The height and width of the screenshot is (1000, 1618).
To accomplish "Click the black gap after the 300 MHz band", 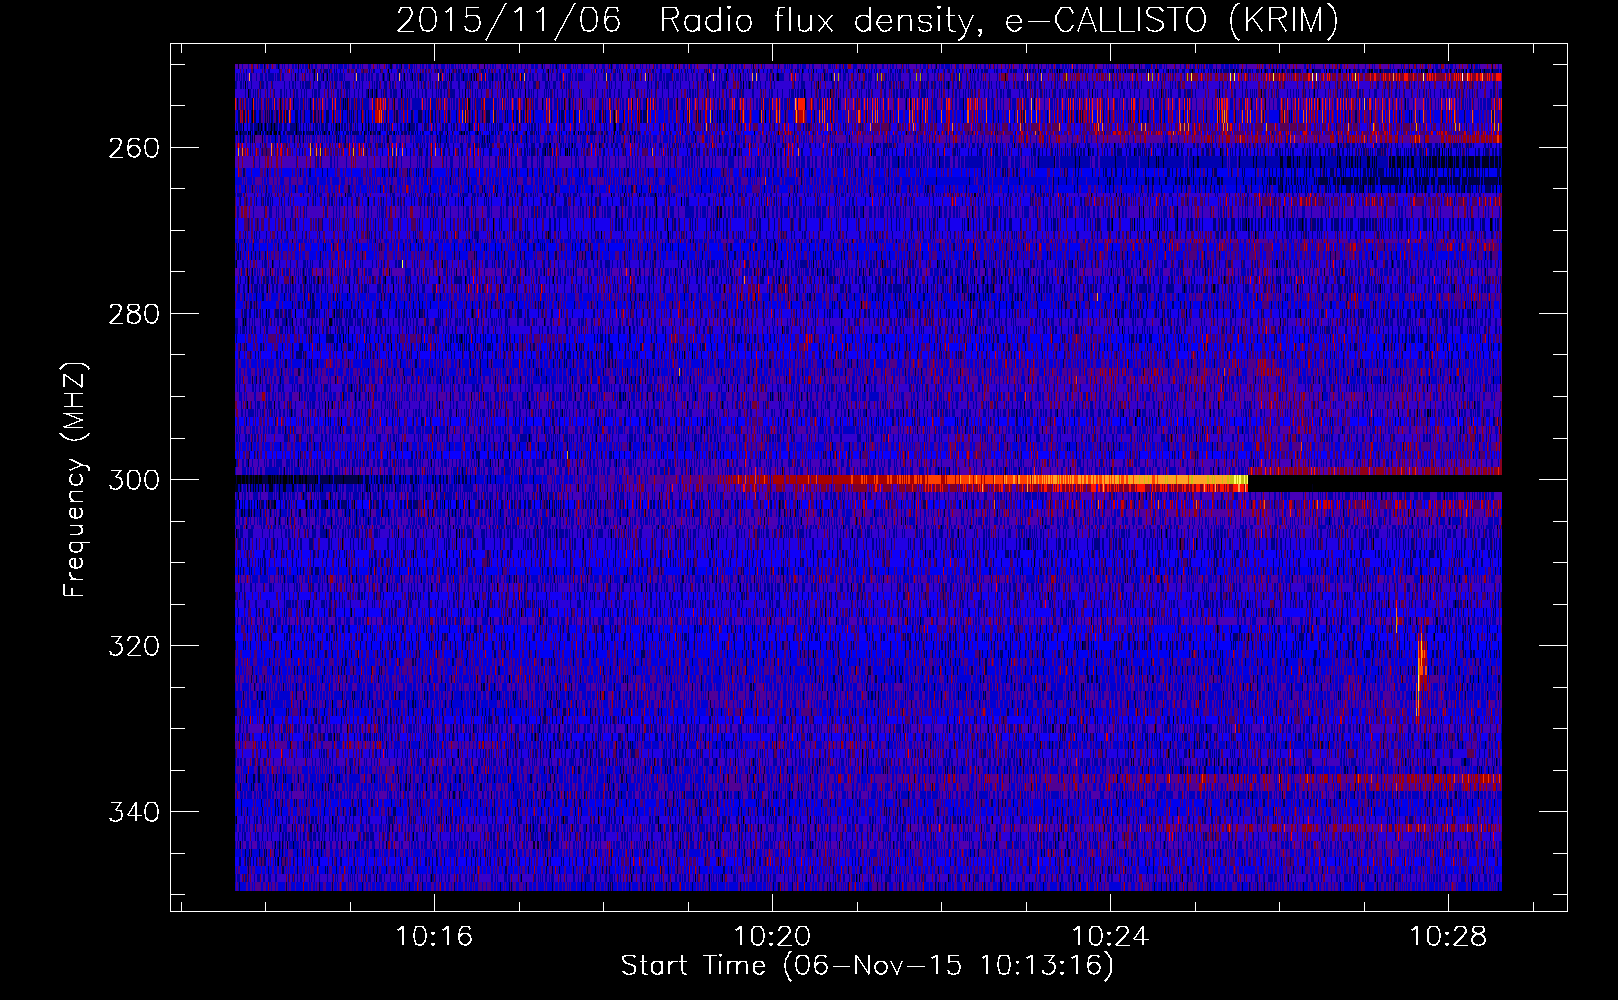I will tap(1375, 483).
